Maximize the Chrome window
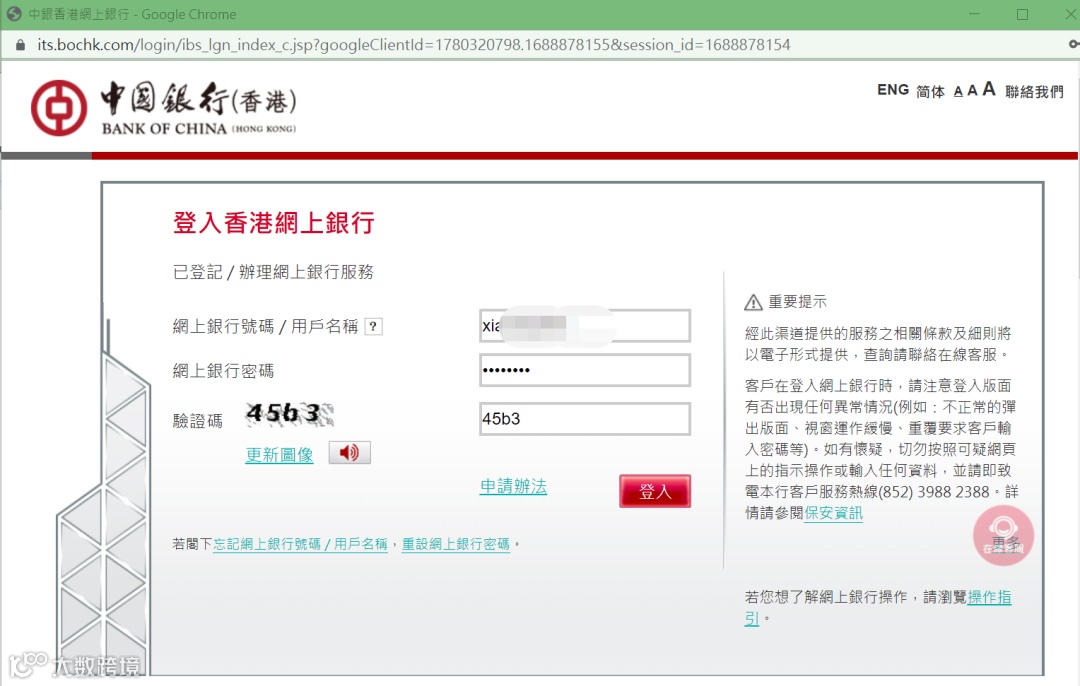Image resolution: width=1080 pixels, height=686 pixels. [1022, 14]
